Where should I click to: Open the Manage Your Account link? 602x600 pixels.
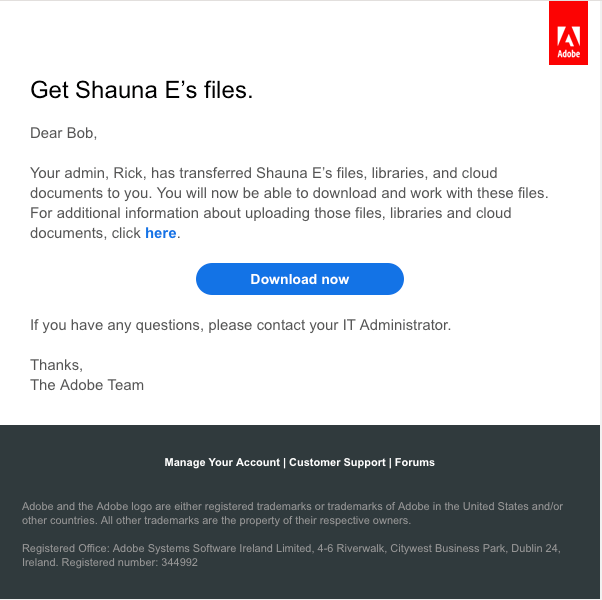click(x=223, y=463)
